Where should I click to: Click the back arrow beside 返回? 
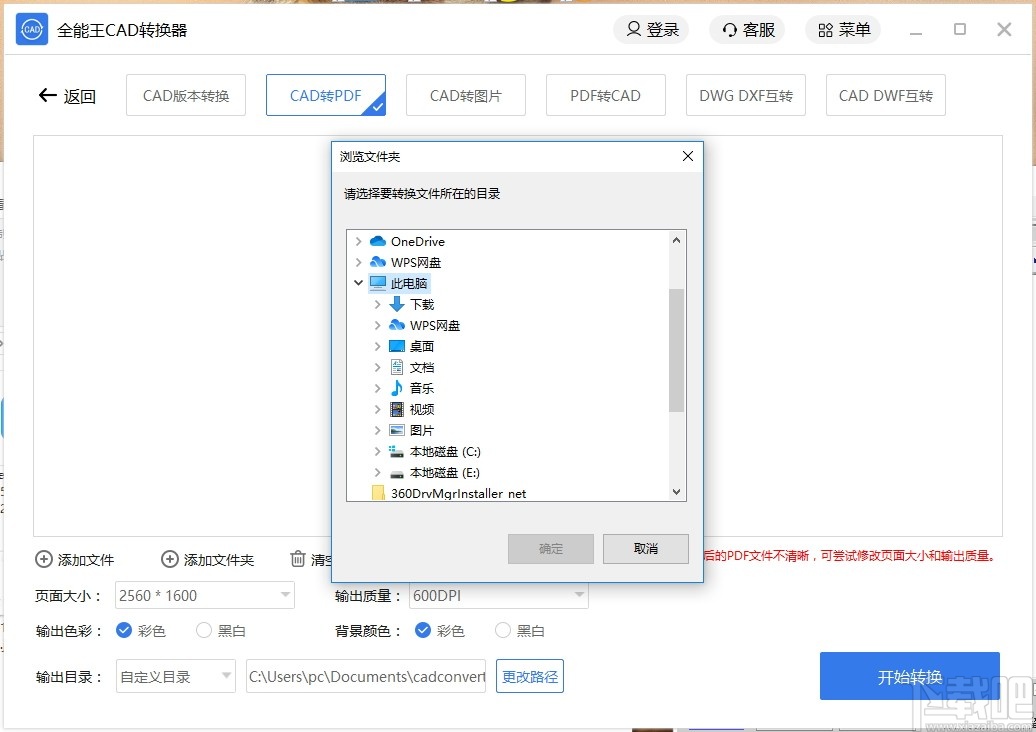[x=47, y=95]
